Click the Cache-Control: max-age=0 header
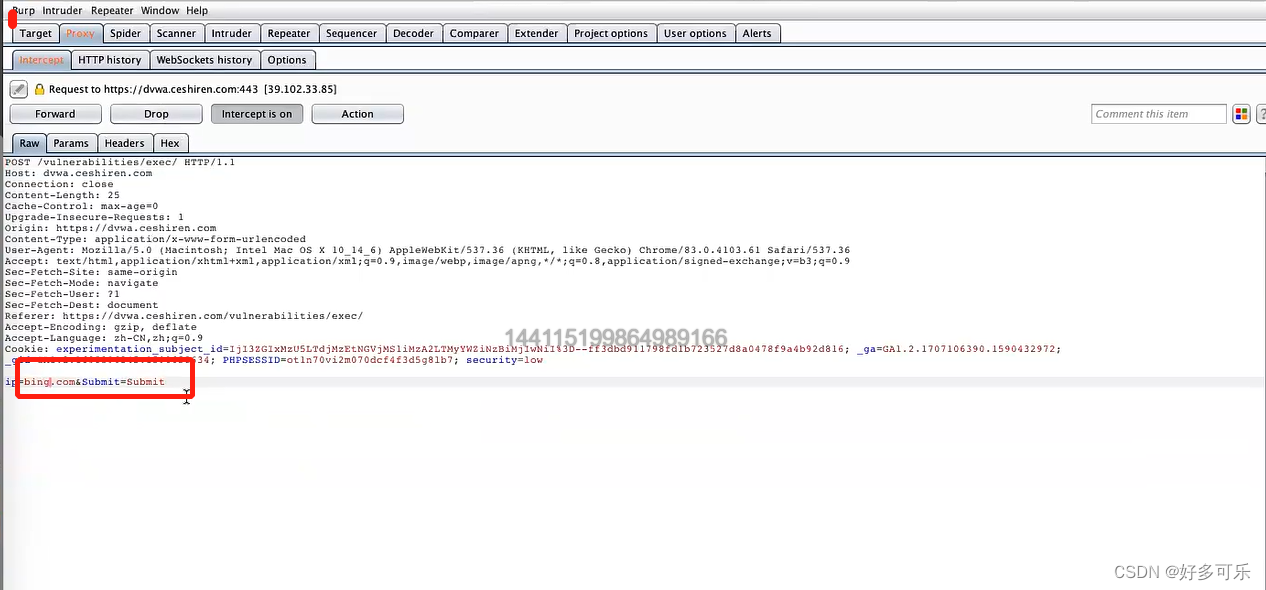This screenshot has height=590, width=1266. click(x=81, y=206)
